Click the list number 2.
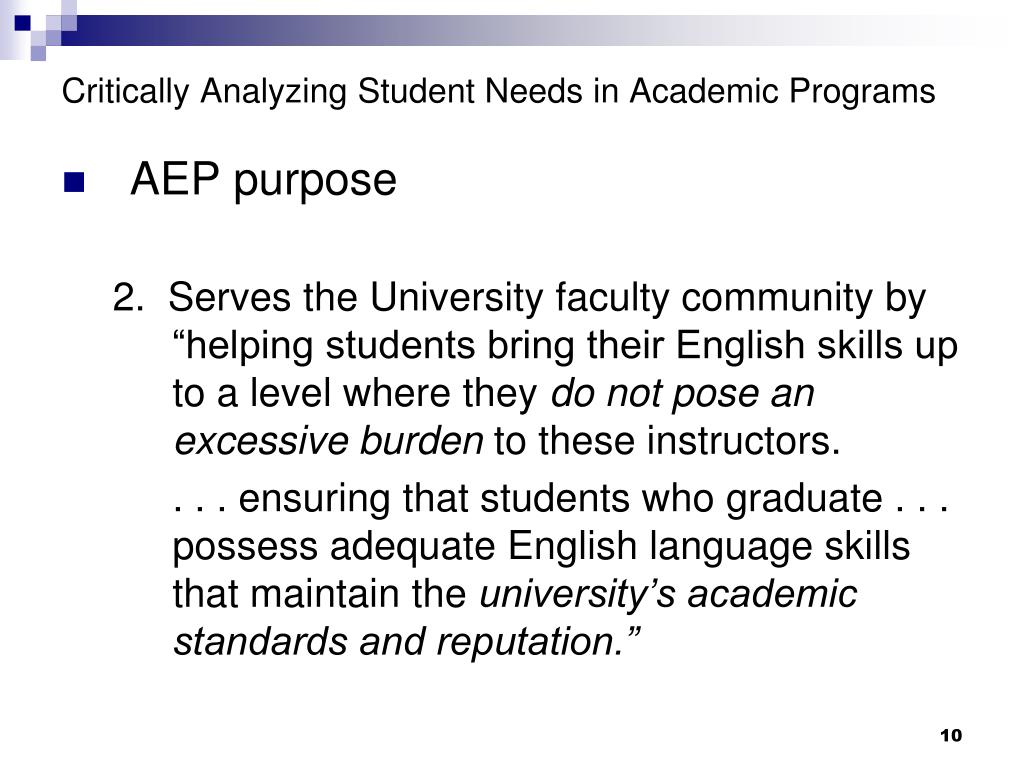The image size is (1024, 768). coord(127,298)
